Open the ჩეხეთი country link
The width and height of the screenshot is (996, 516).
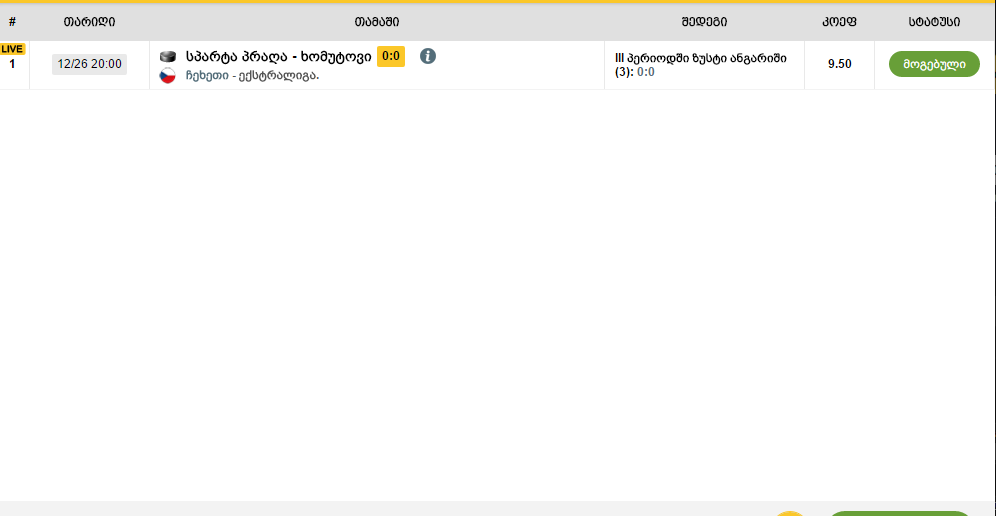tap(206, 76)
